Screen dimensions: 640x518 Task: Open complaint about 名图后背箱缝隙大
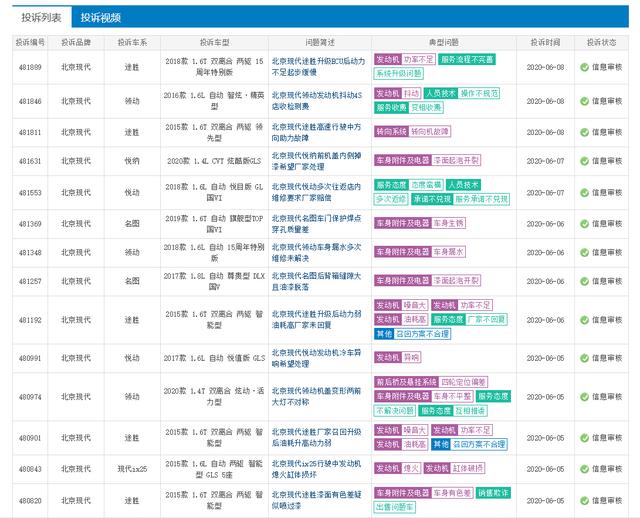point(316,281)
